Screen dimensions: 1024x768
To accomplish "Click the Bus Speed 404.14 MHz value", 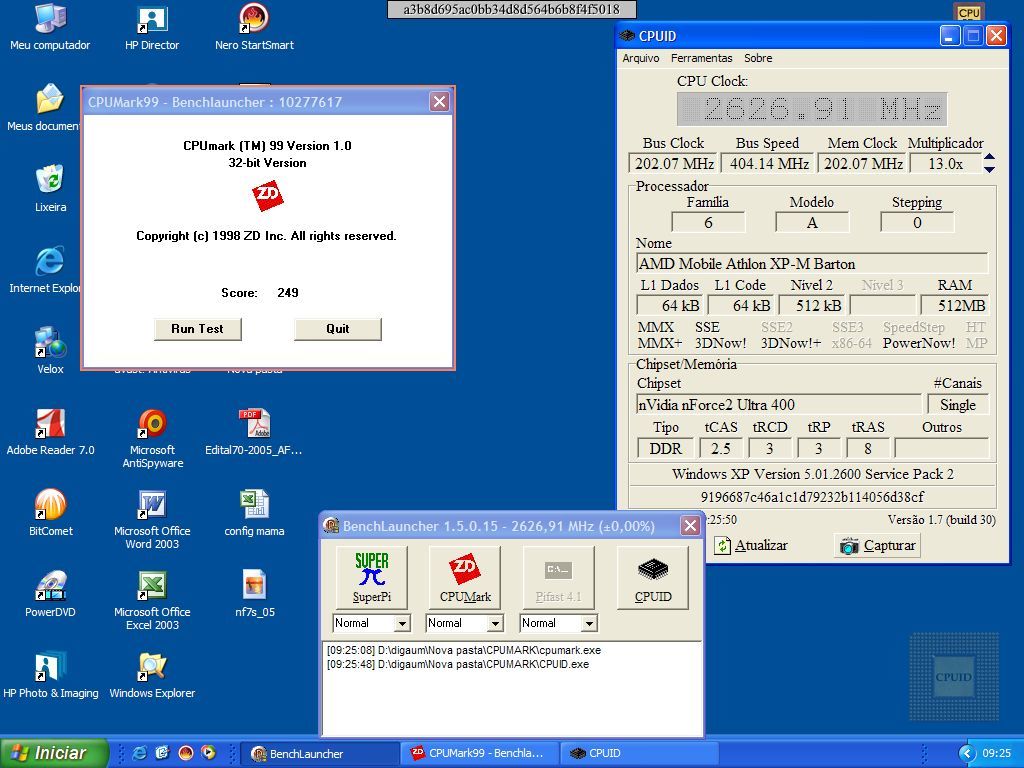I will coord(769,163).
